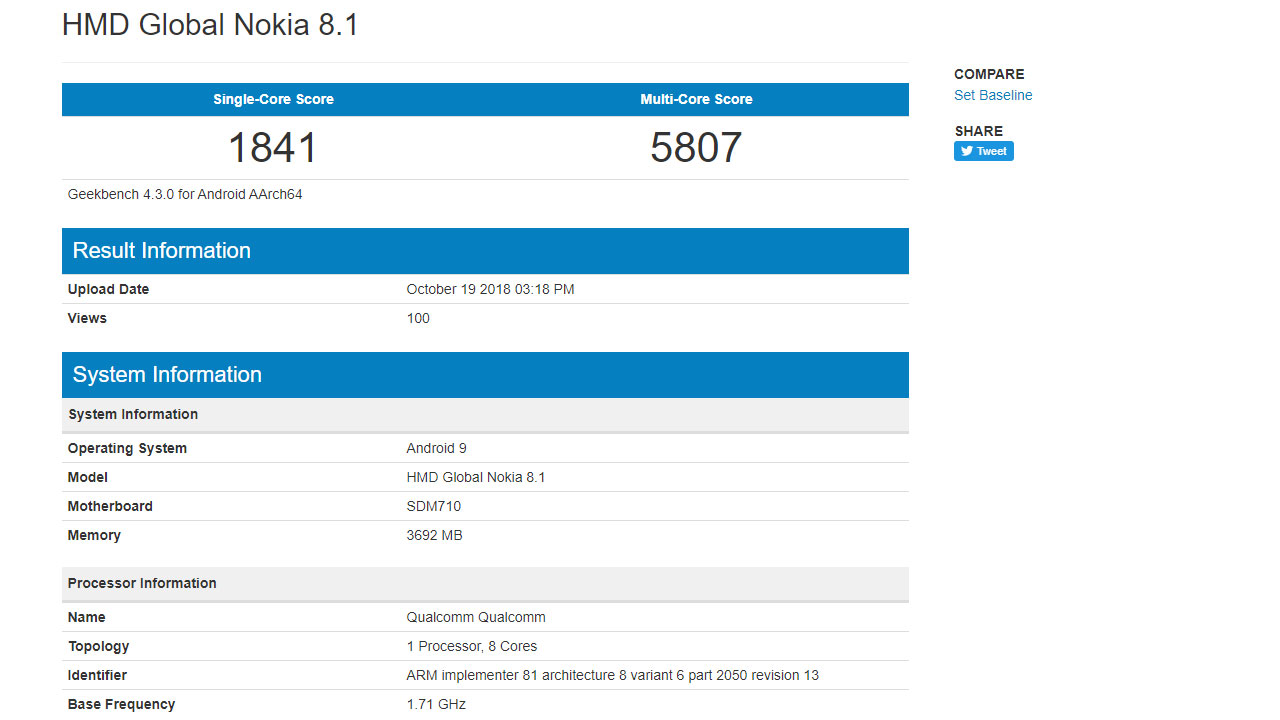Click the Set Baseline link
Viewport: 1280px width, 720px height.
tap(993, 95)
